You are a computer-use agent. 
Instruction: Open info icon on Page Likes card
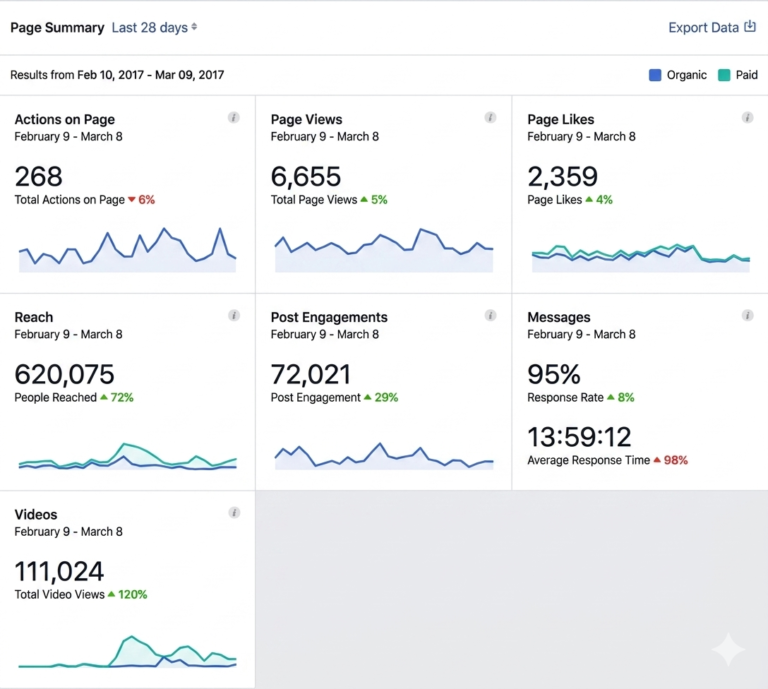pyautogui.click(x=747, y=118)
